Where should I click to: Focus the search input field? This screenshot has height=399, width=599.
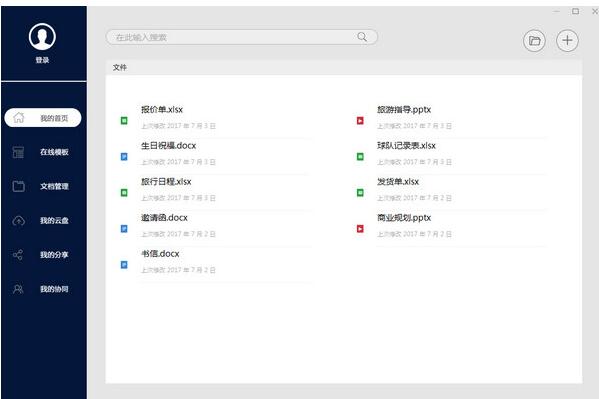point(241,37)
